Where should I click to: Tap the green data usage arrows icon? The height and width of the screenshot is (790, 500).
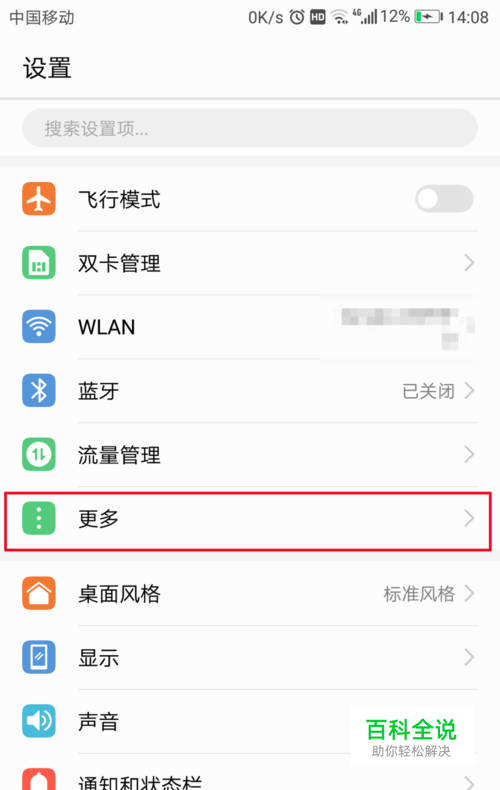[x=39, y=454]
